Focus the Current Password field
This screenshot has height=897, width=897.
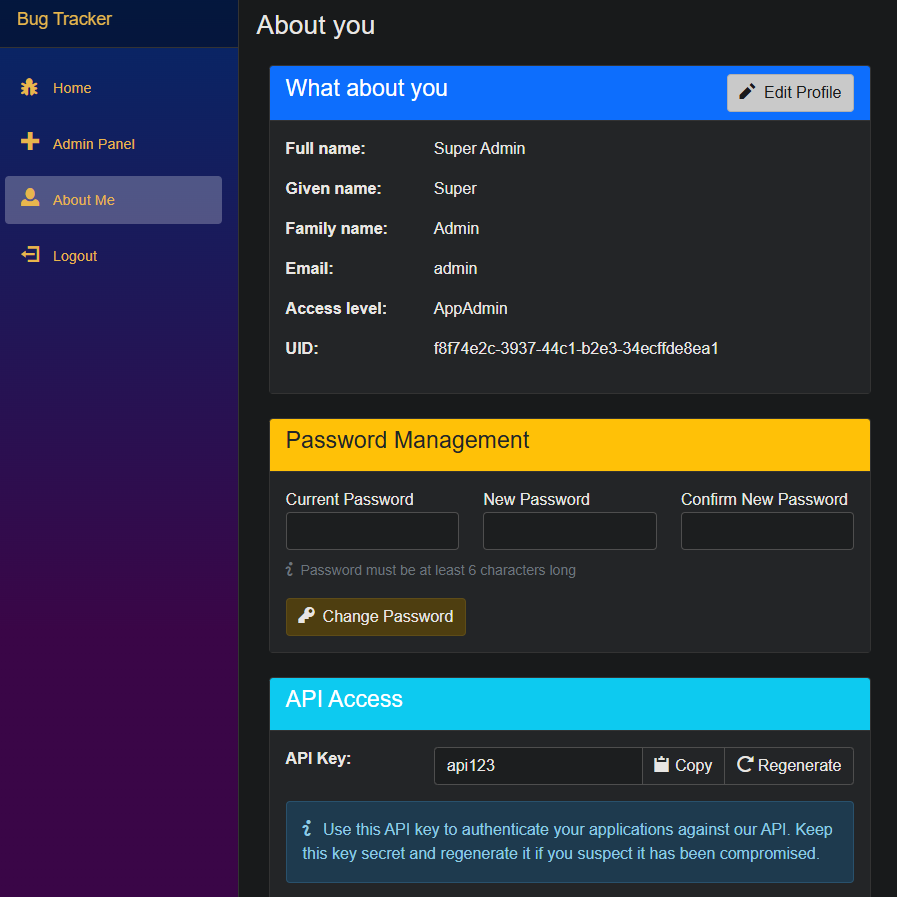pyautogui.click(x=372, y=531)
